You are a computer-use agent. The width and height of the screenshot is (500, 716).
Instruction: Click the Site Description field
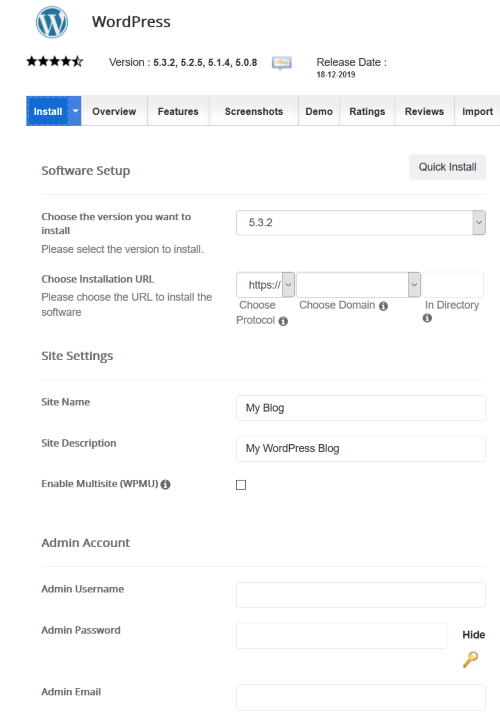[x=361, y=448]
